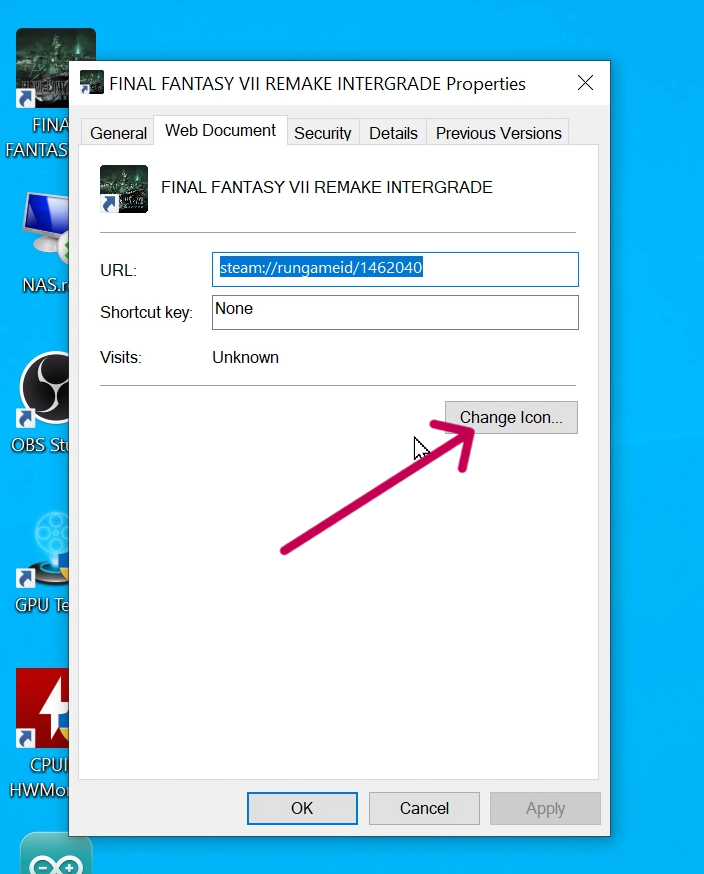Select the NAS remote desktop icon

point(45,243)
